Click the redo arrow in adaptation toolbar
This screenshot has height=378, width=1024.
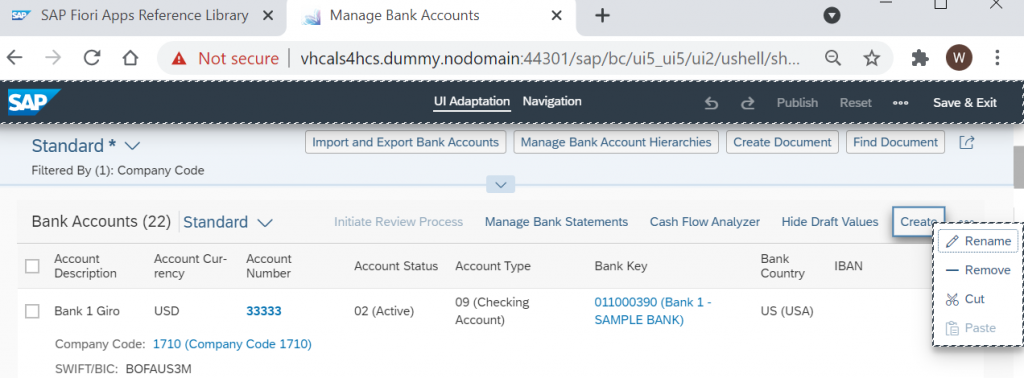(748, 102)
